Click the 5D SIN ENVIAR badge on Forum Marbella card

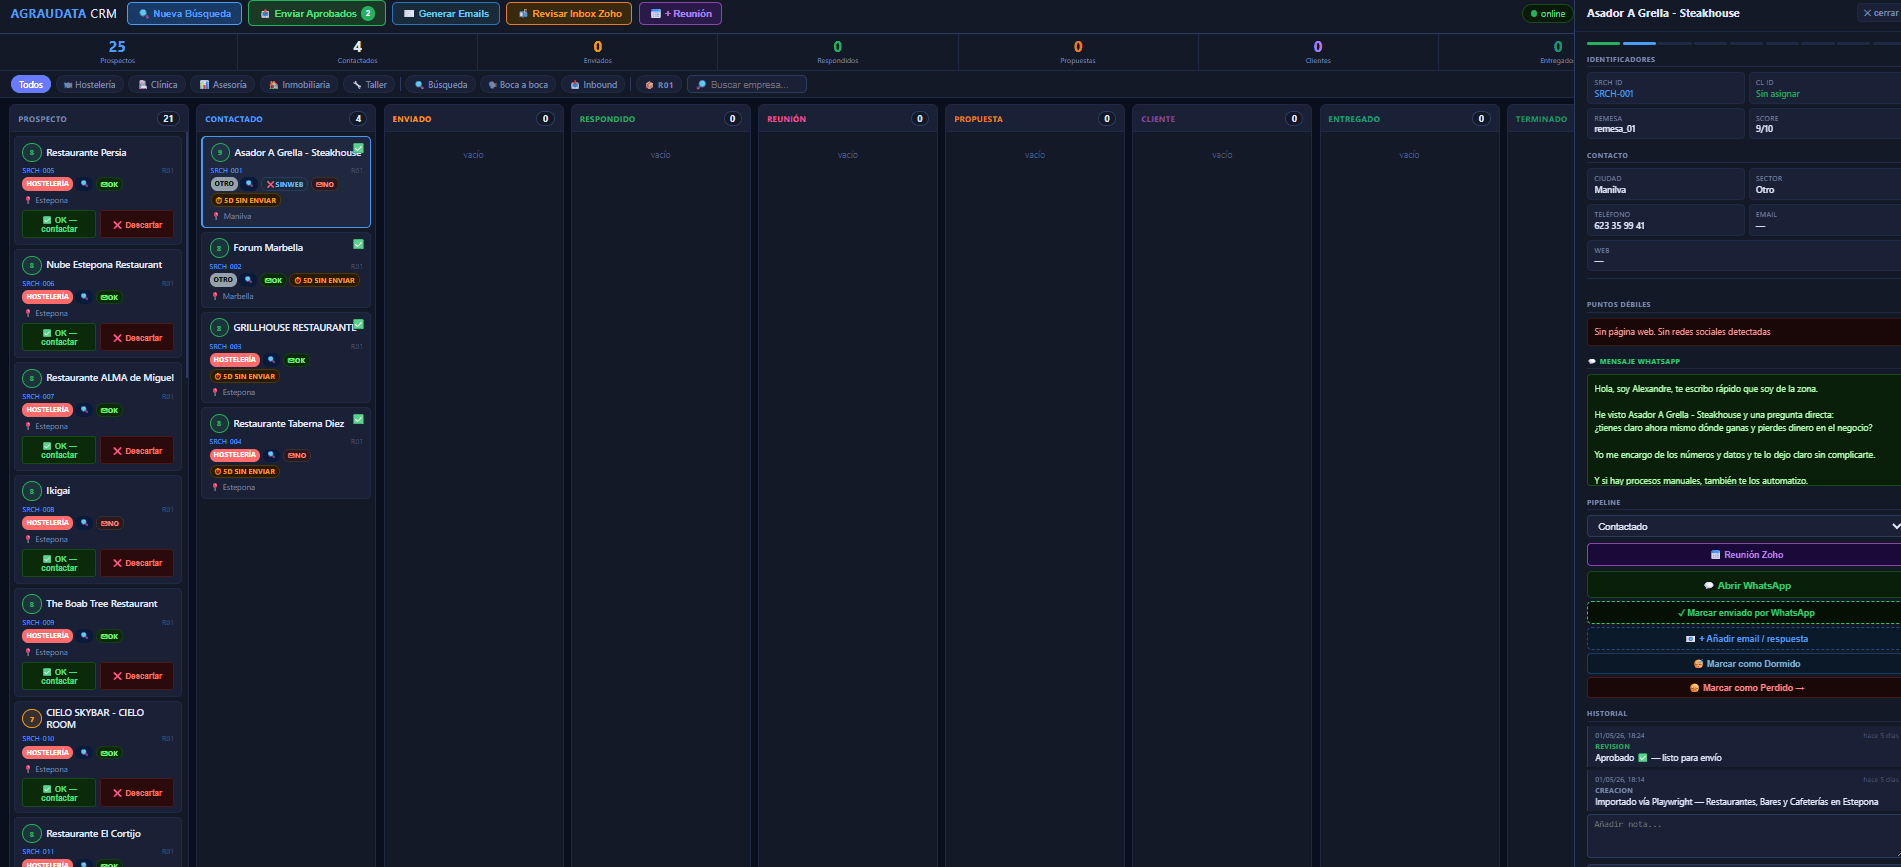tap(325, 280)
